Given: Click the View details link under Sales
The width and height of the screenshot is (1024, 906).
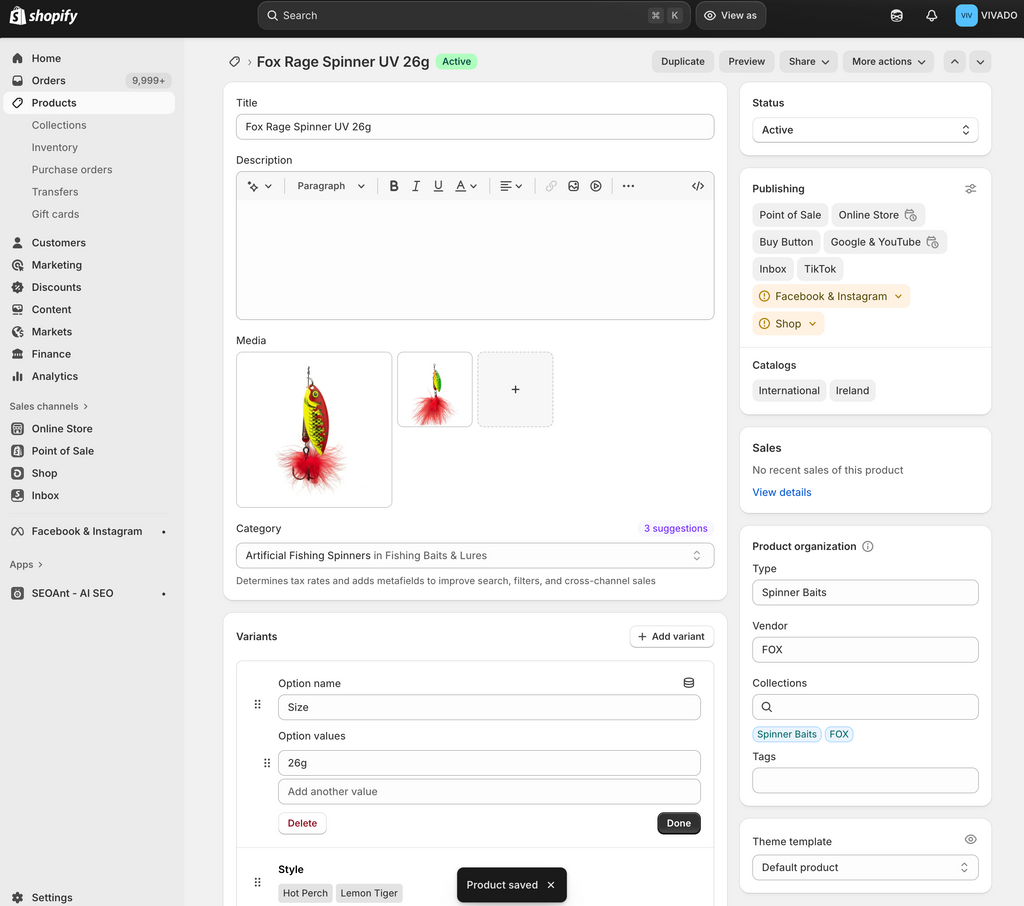Looking at the screenshot, I should (x=781, y=492).
